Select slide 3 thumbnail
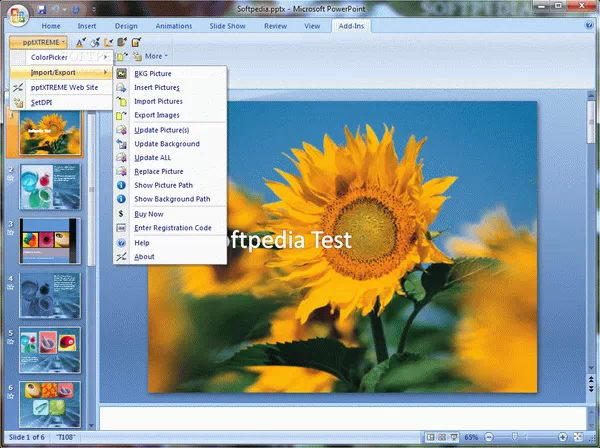The width and height of the screenshot is (600, 448). tap(50, 241)
